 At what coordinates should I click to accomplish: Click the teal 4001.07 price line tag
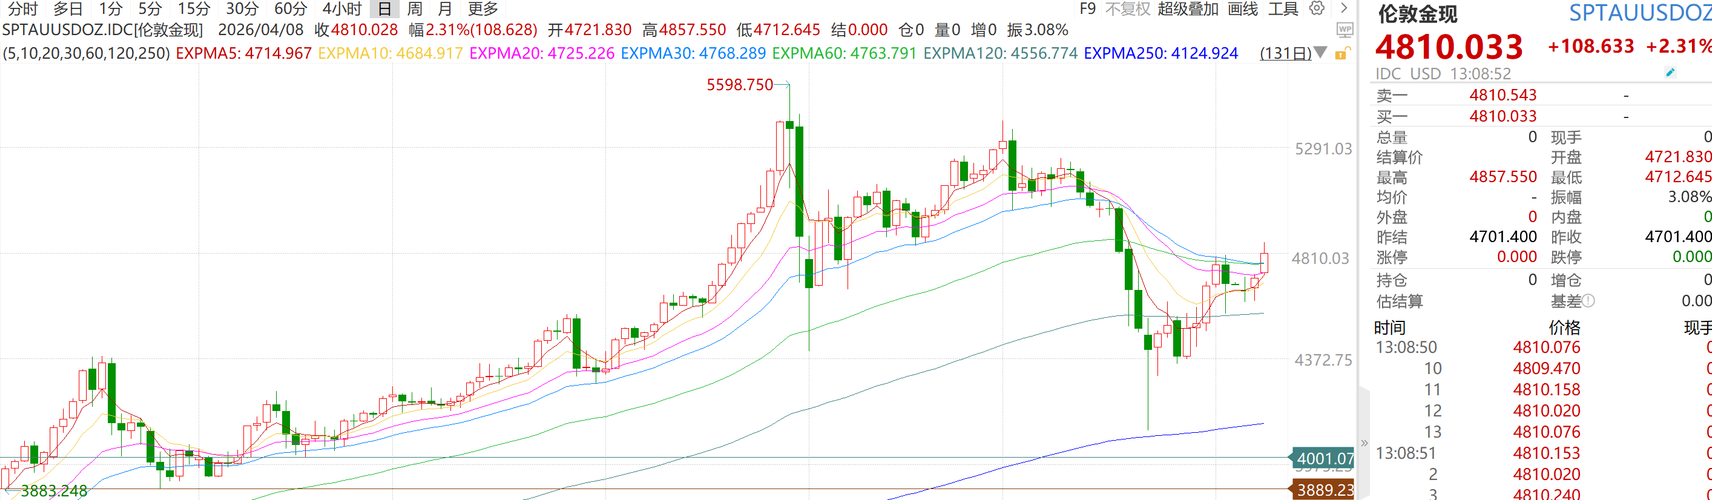point(1324,459)
